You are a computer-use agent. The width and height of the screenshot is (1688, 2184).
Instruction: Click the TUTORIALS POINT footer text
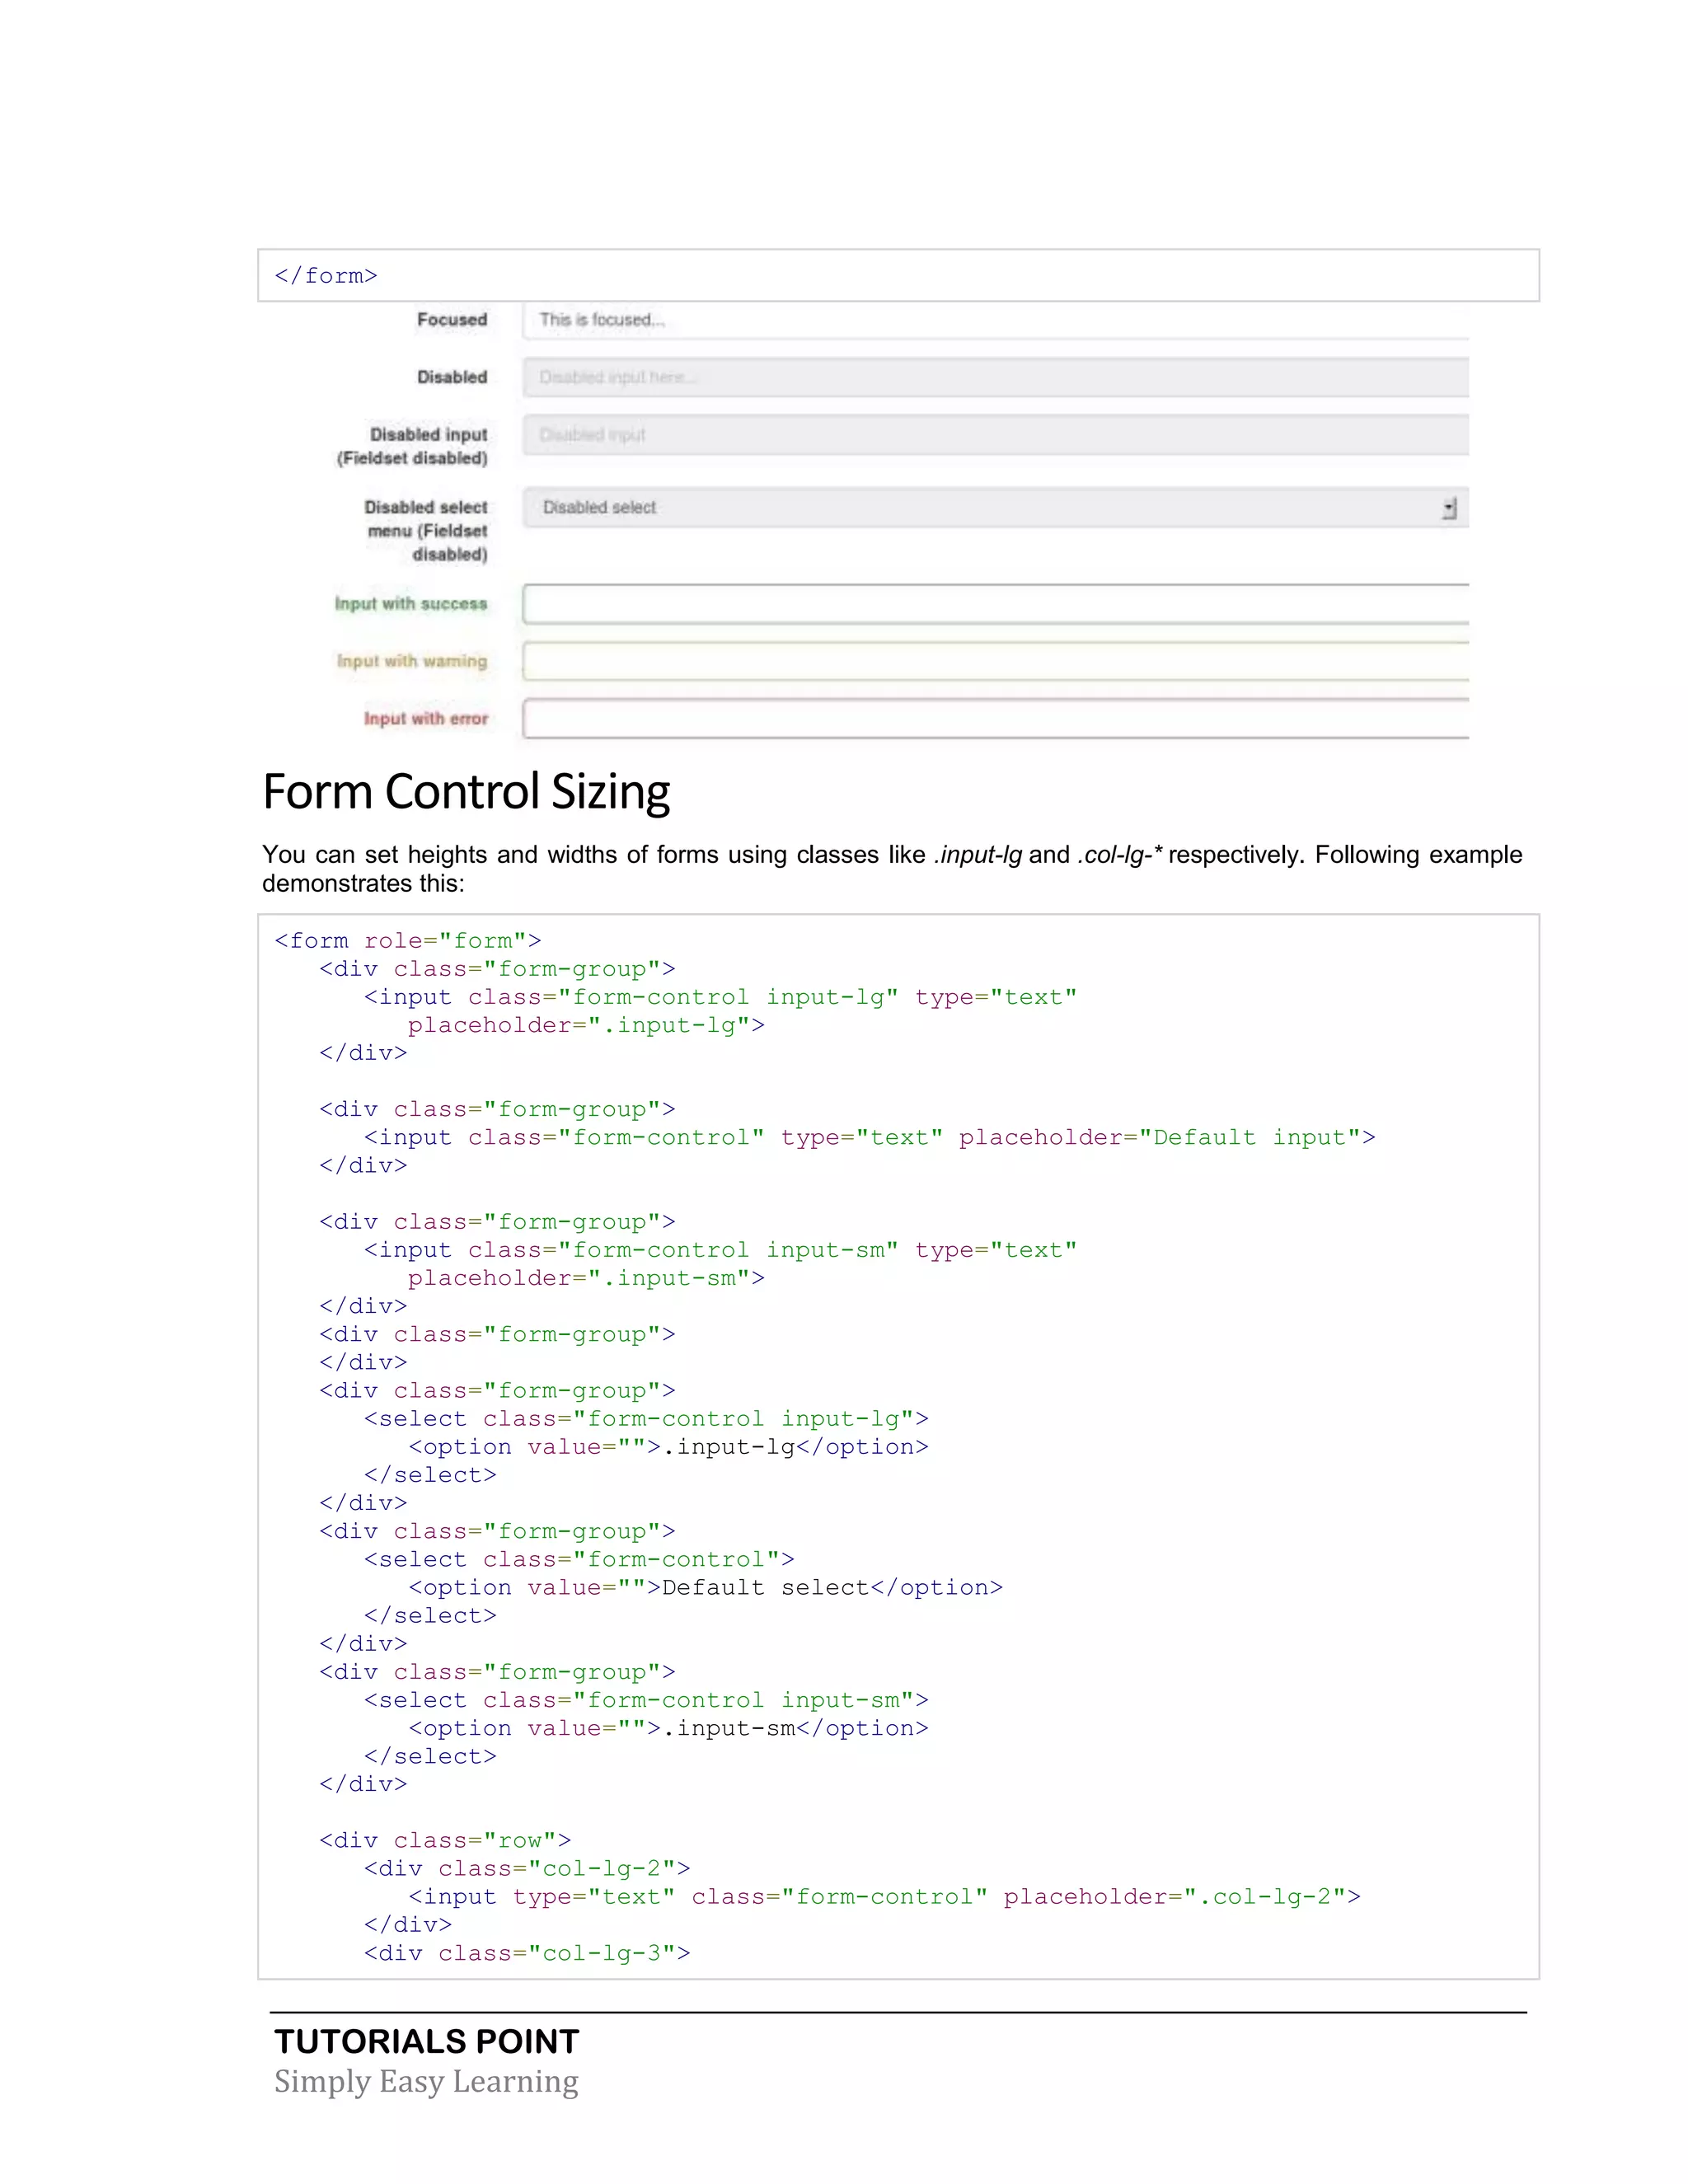click(427, 2041)
